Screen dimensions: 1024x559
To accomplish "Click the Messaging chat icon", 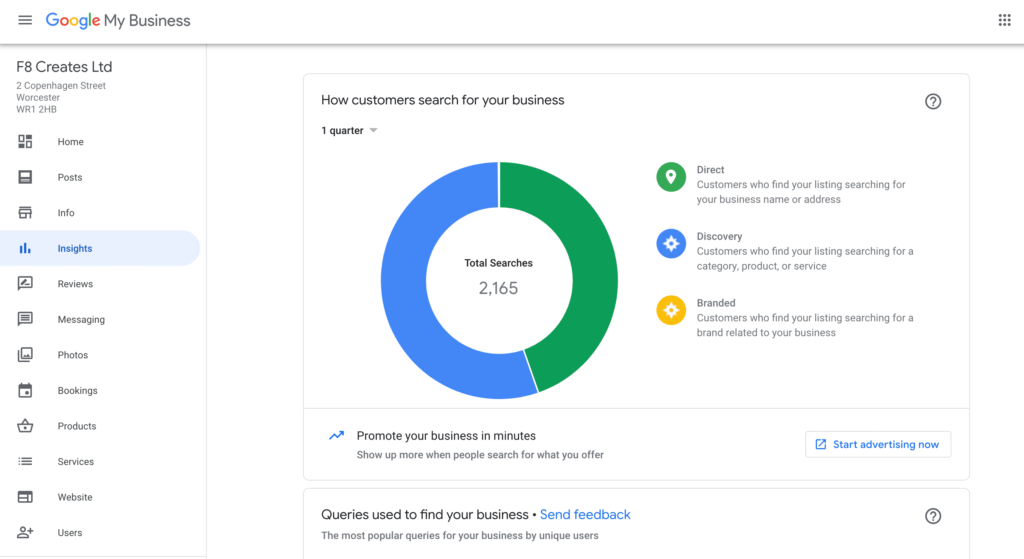I will [25, 319].
